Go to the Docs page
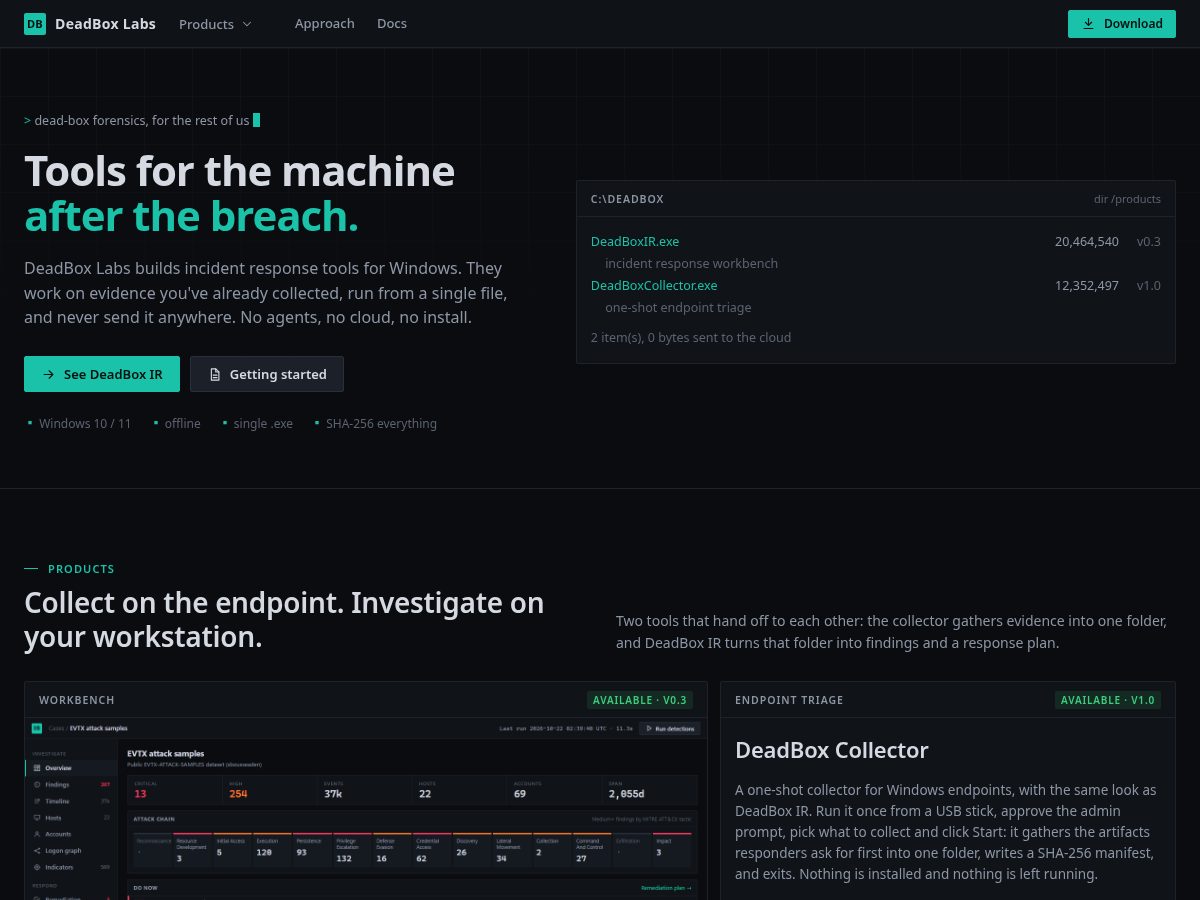Viewport: 1200px width, 900px height. (x=392, y=24)
